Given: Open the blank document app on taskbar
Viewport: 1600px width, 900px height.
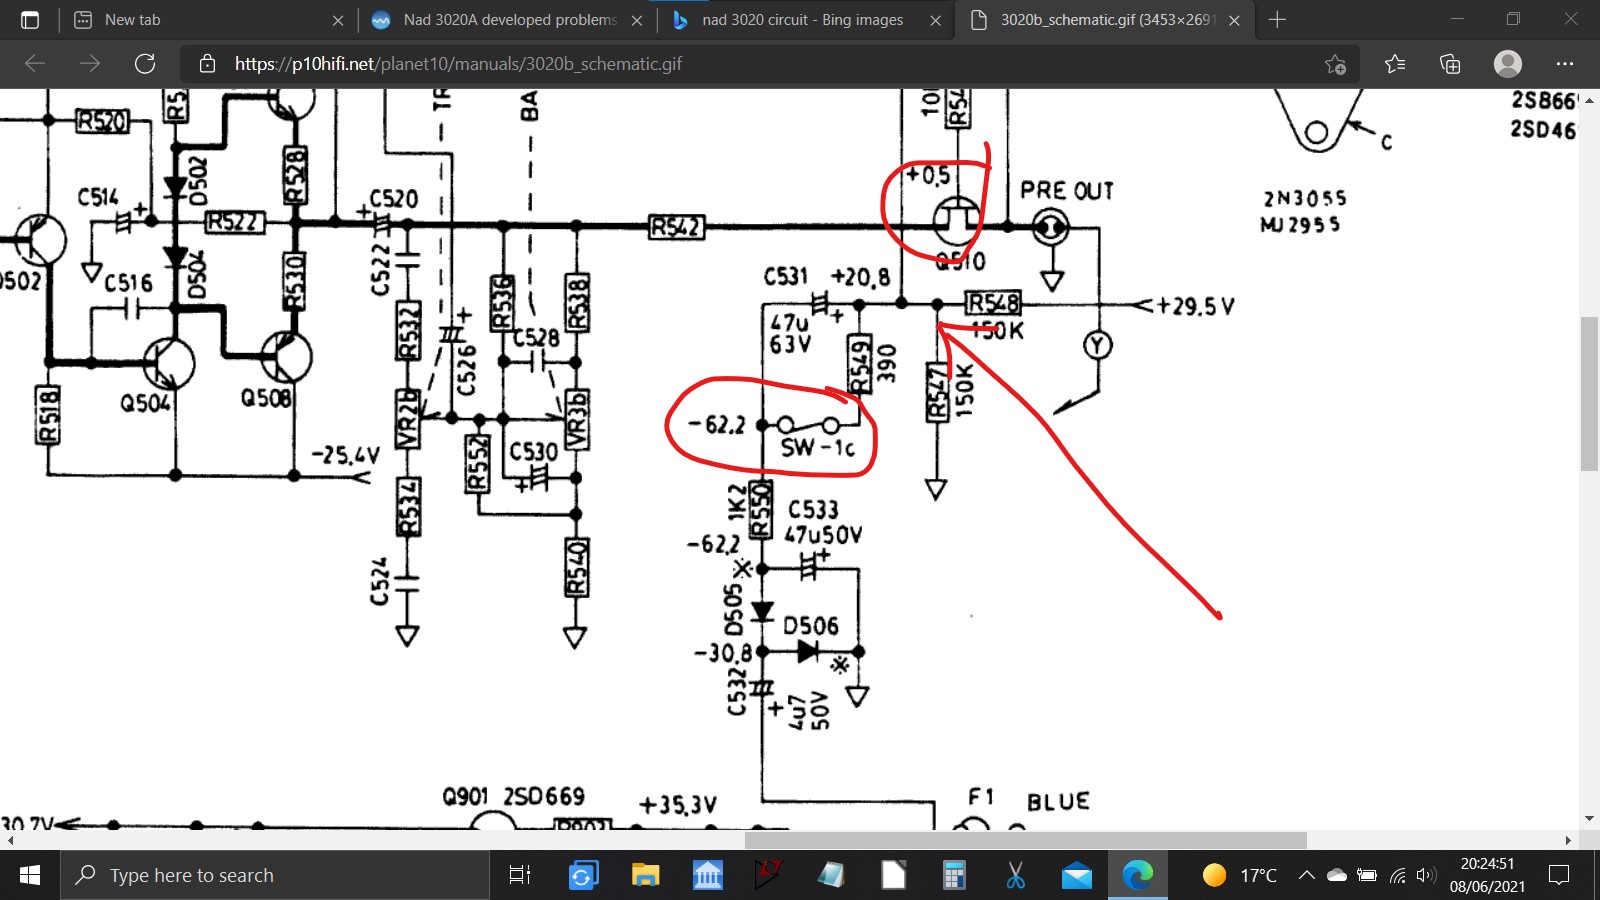Looking at the screenshot, I should pyautogui.click(x=893, y=876).
